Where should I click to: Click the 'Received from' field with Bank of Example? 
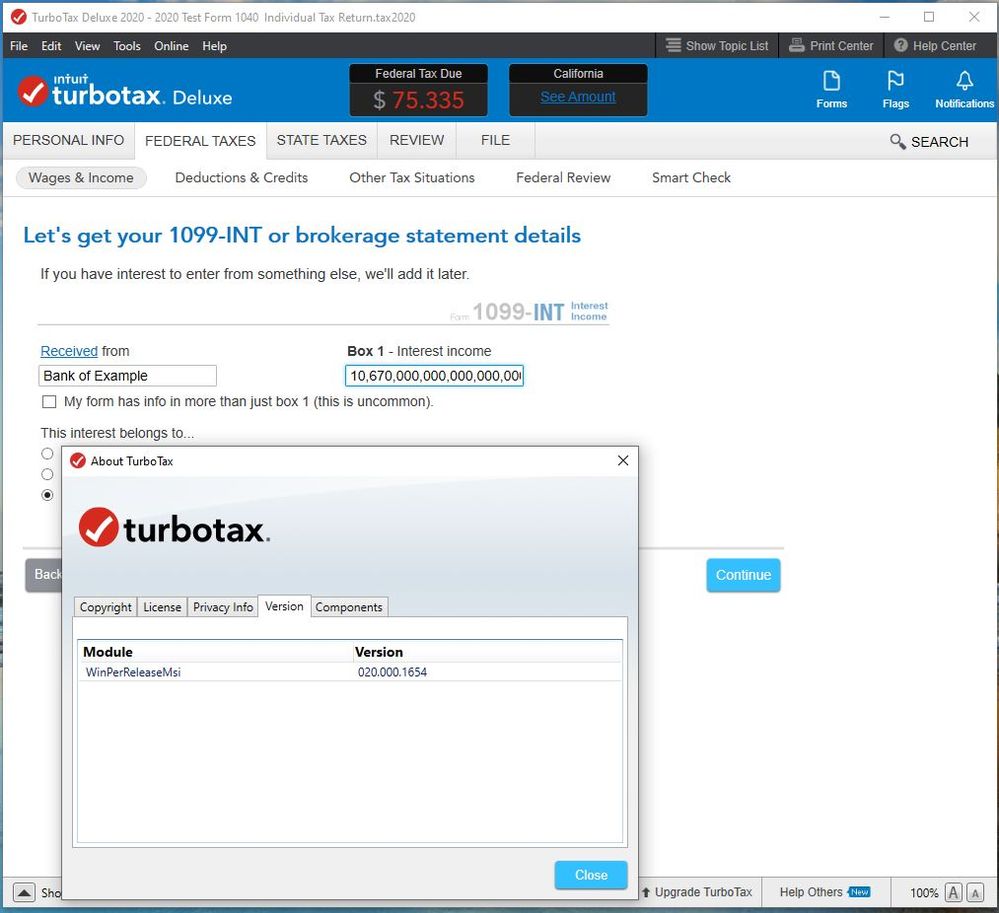point(127,376)
